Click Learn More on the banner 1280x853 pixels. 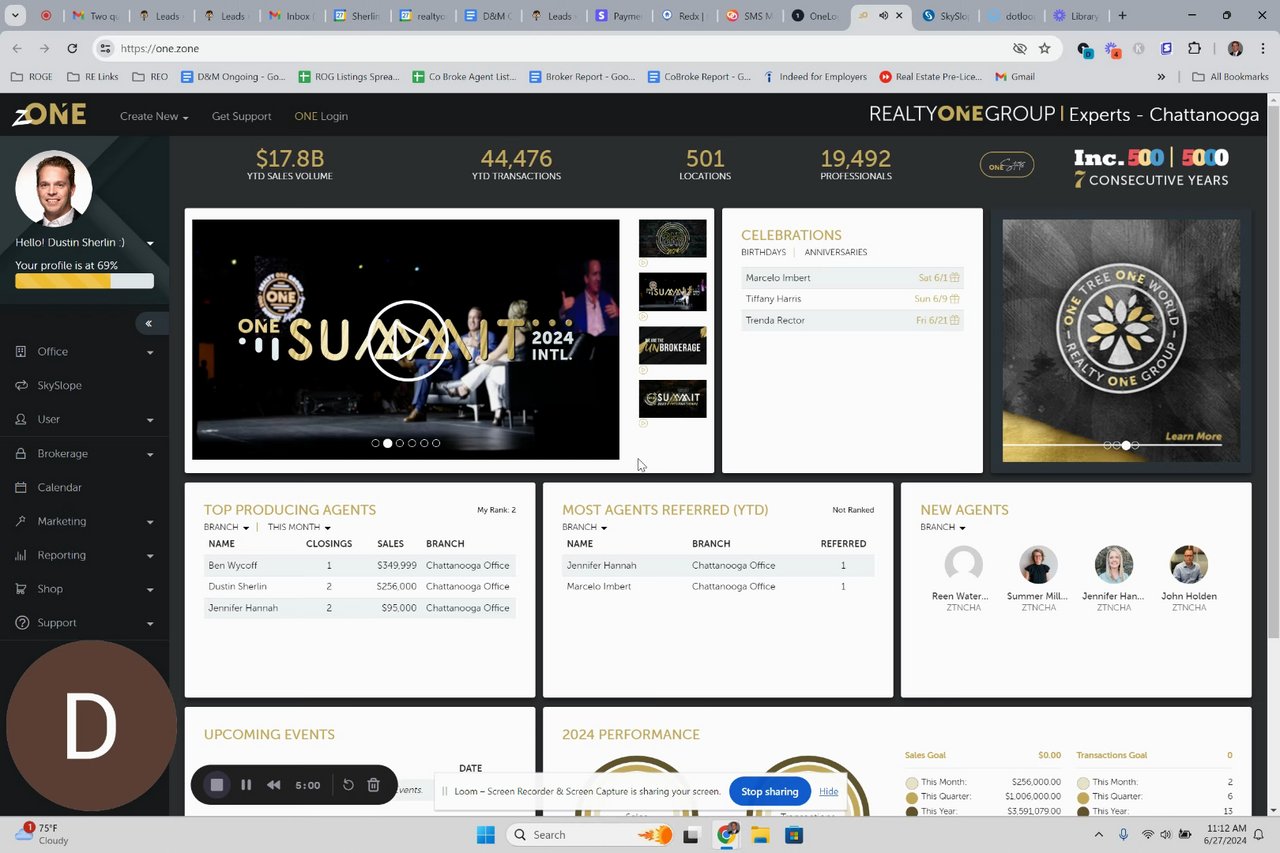(1193, 436)
